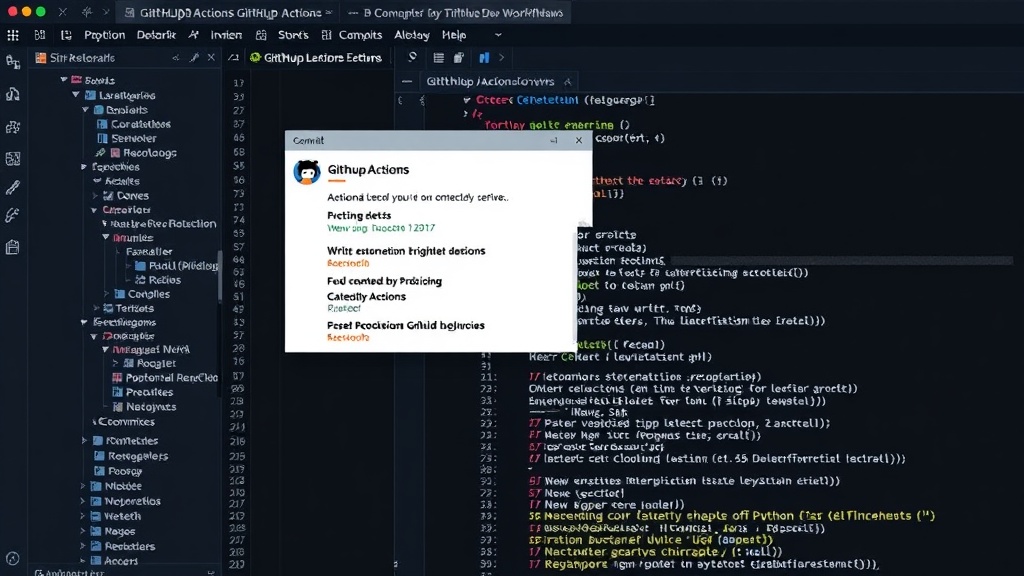The width and height of the screenshot is (1024, 576).
Task: Click the icon before the Invien menu
Action: [193, 35]
